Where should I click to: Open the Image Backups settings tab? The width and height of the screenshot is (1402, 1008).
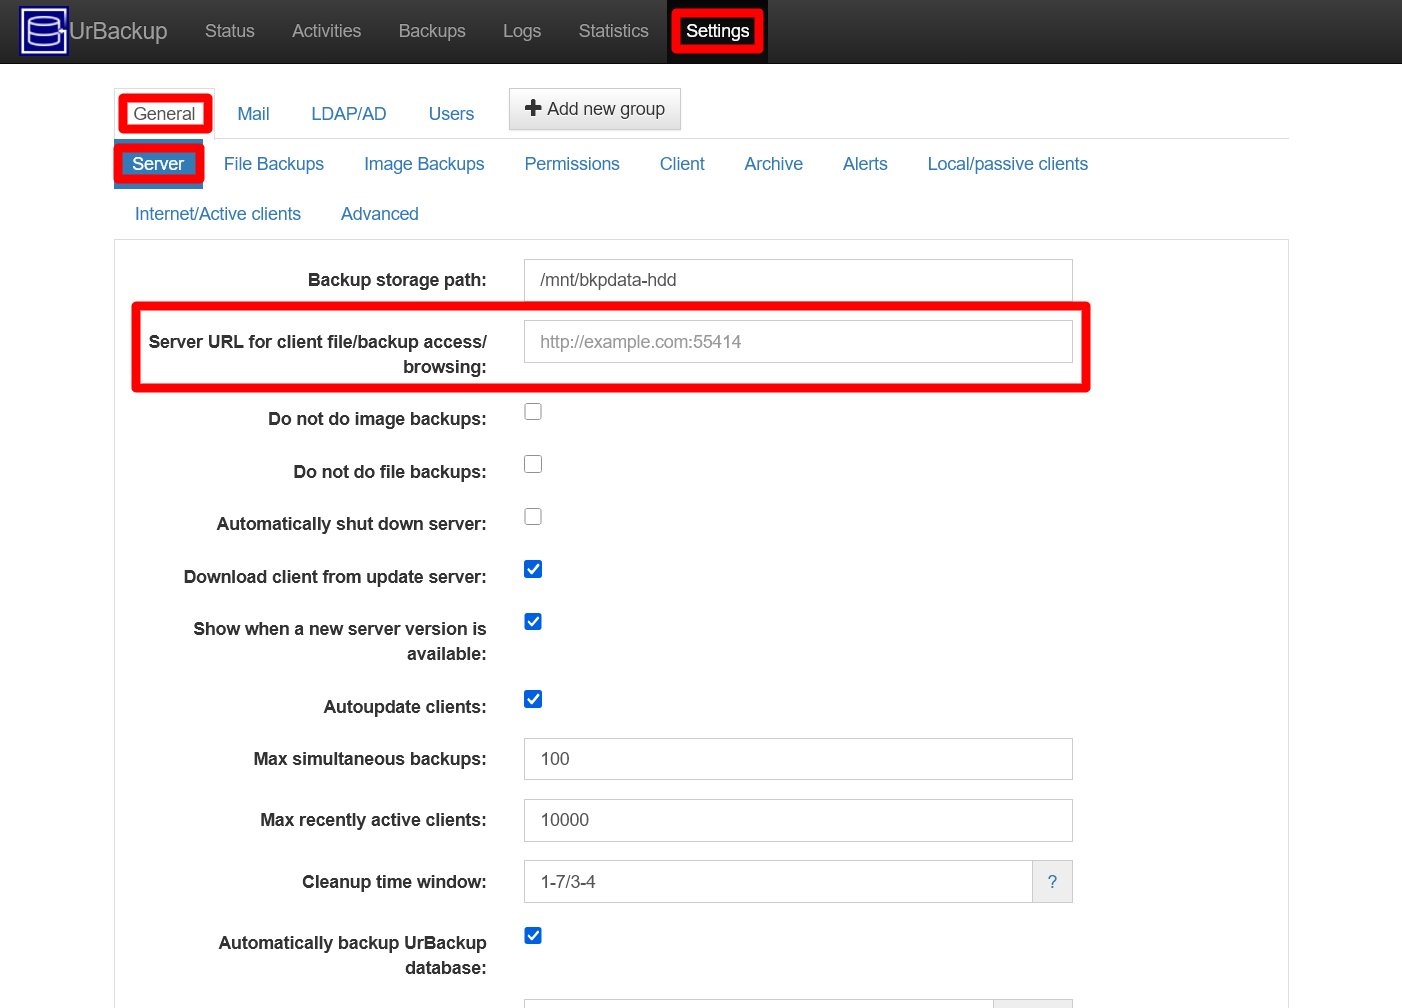point(424,163)
